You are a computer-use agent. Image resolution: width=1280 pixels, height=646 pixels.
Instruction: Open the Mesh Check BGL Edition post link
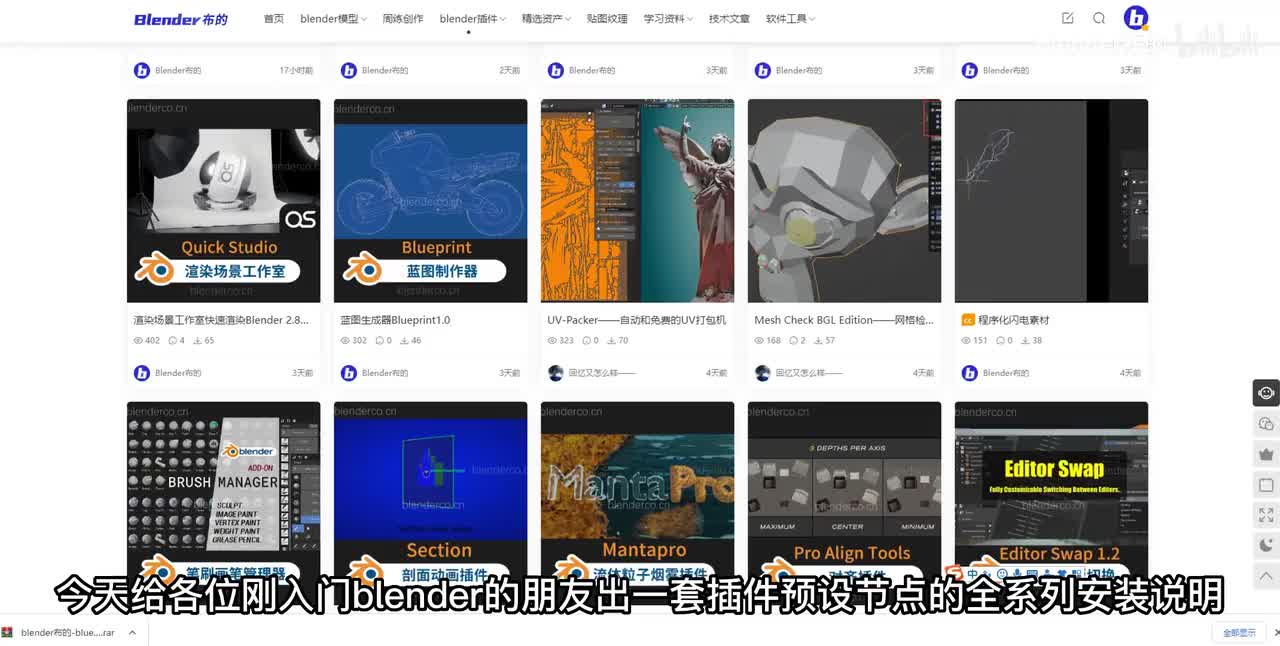[x=844, y=320]
